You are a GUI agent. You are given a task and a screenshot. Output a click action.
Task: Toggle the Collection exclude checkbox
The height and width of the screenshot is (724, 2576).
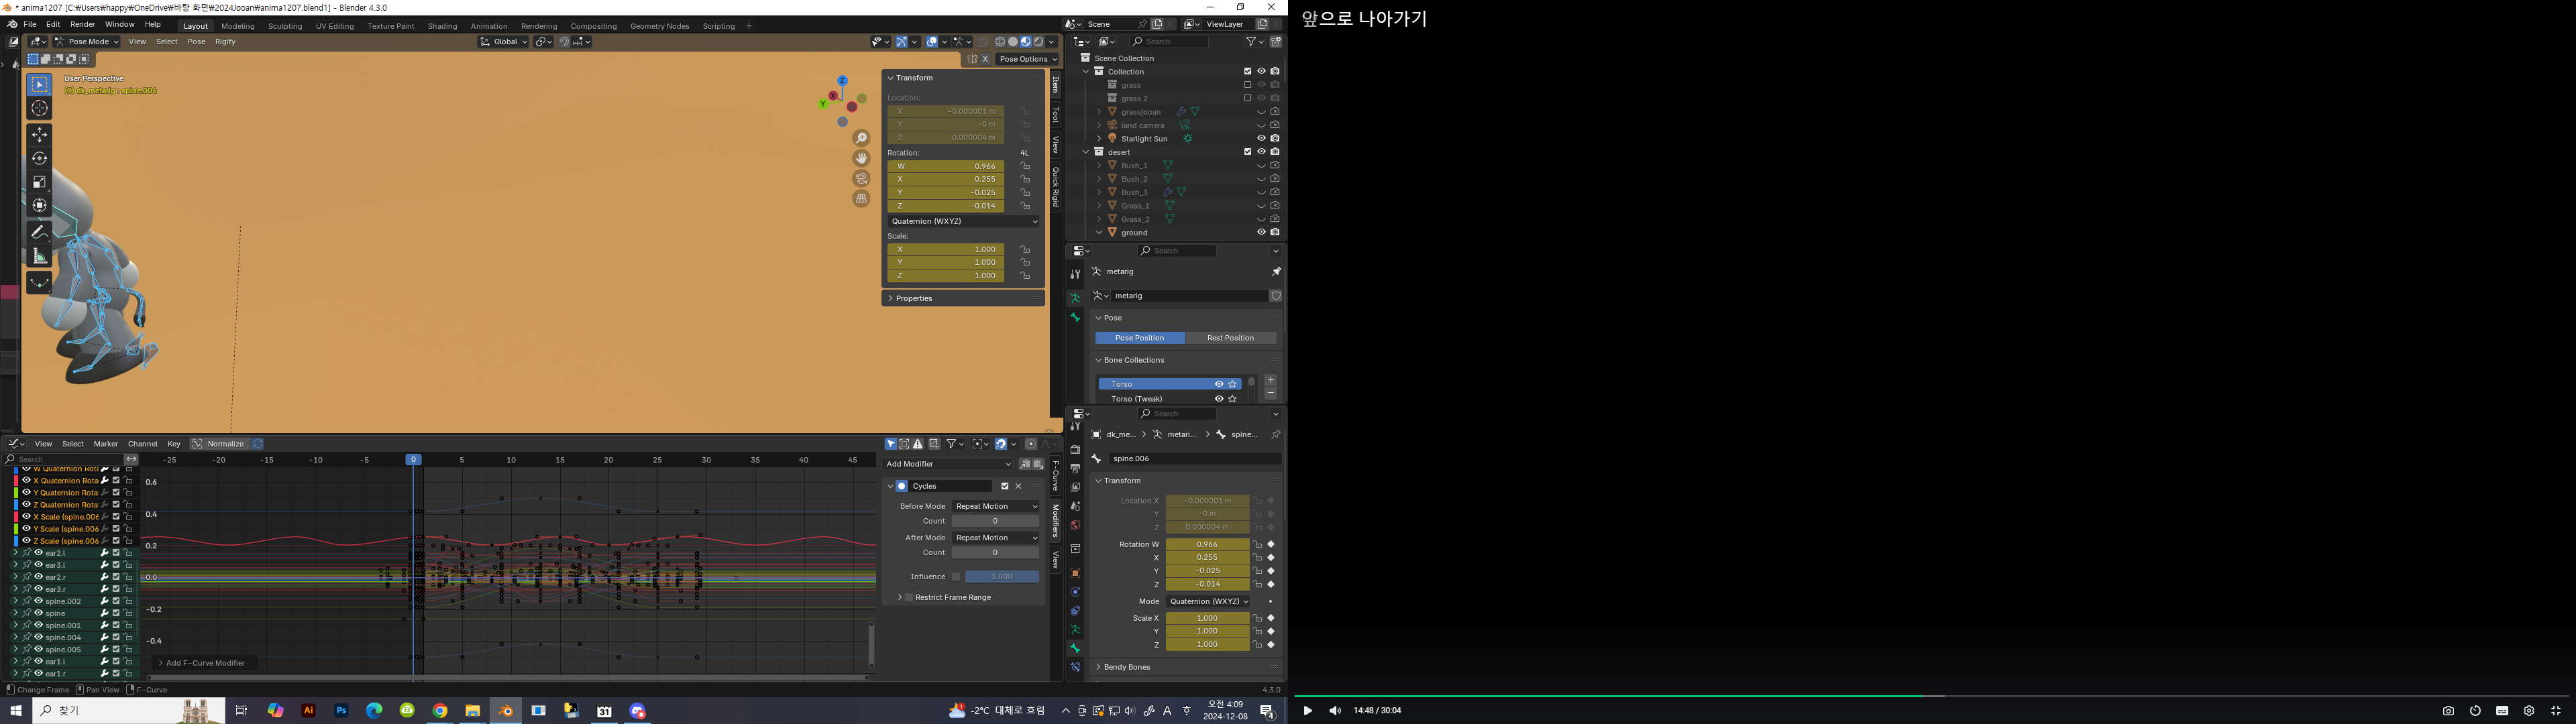tap(1247, 71)
